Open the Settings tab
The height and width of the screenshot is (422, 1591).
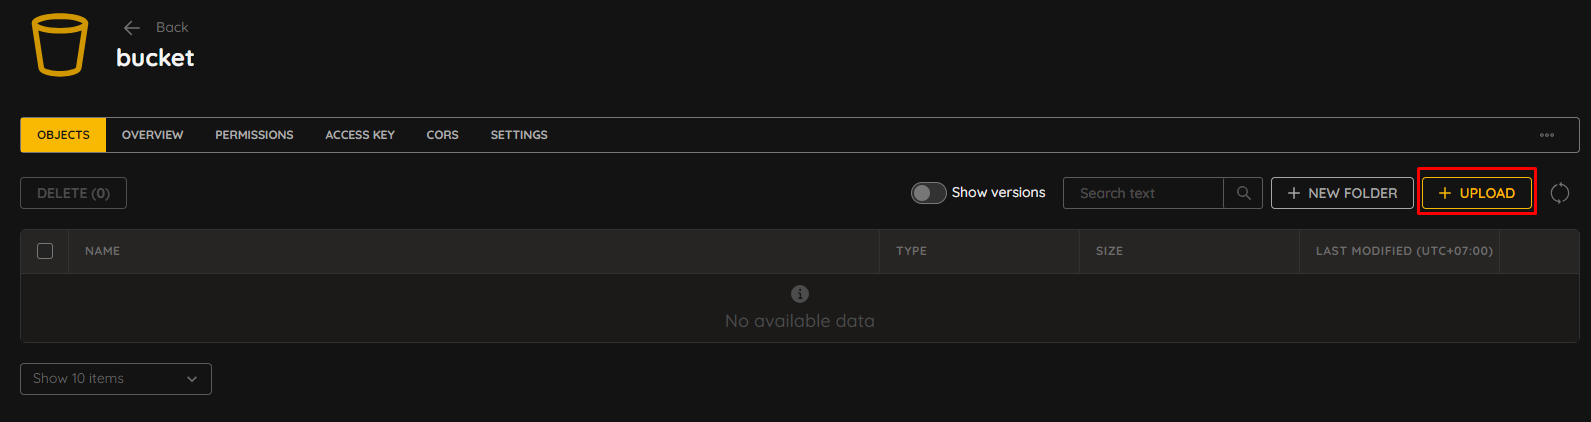519,135
